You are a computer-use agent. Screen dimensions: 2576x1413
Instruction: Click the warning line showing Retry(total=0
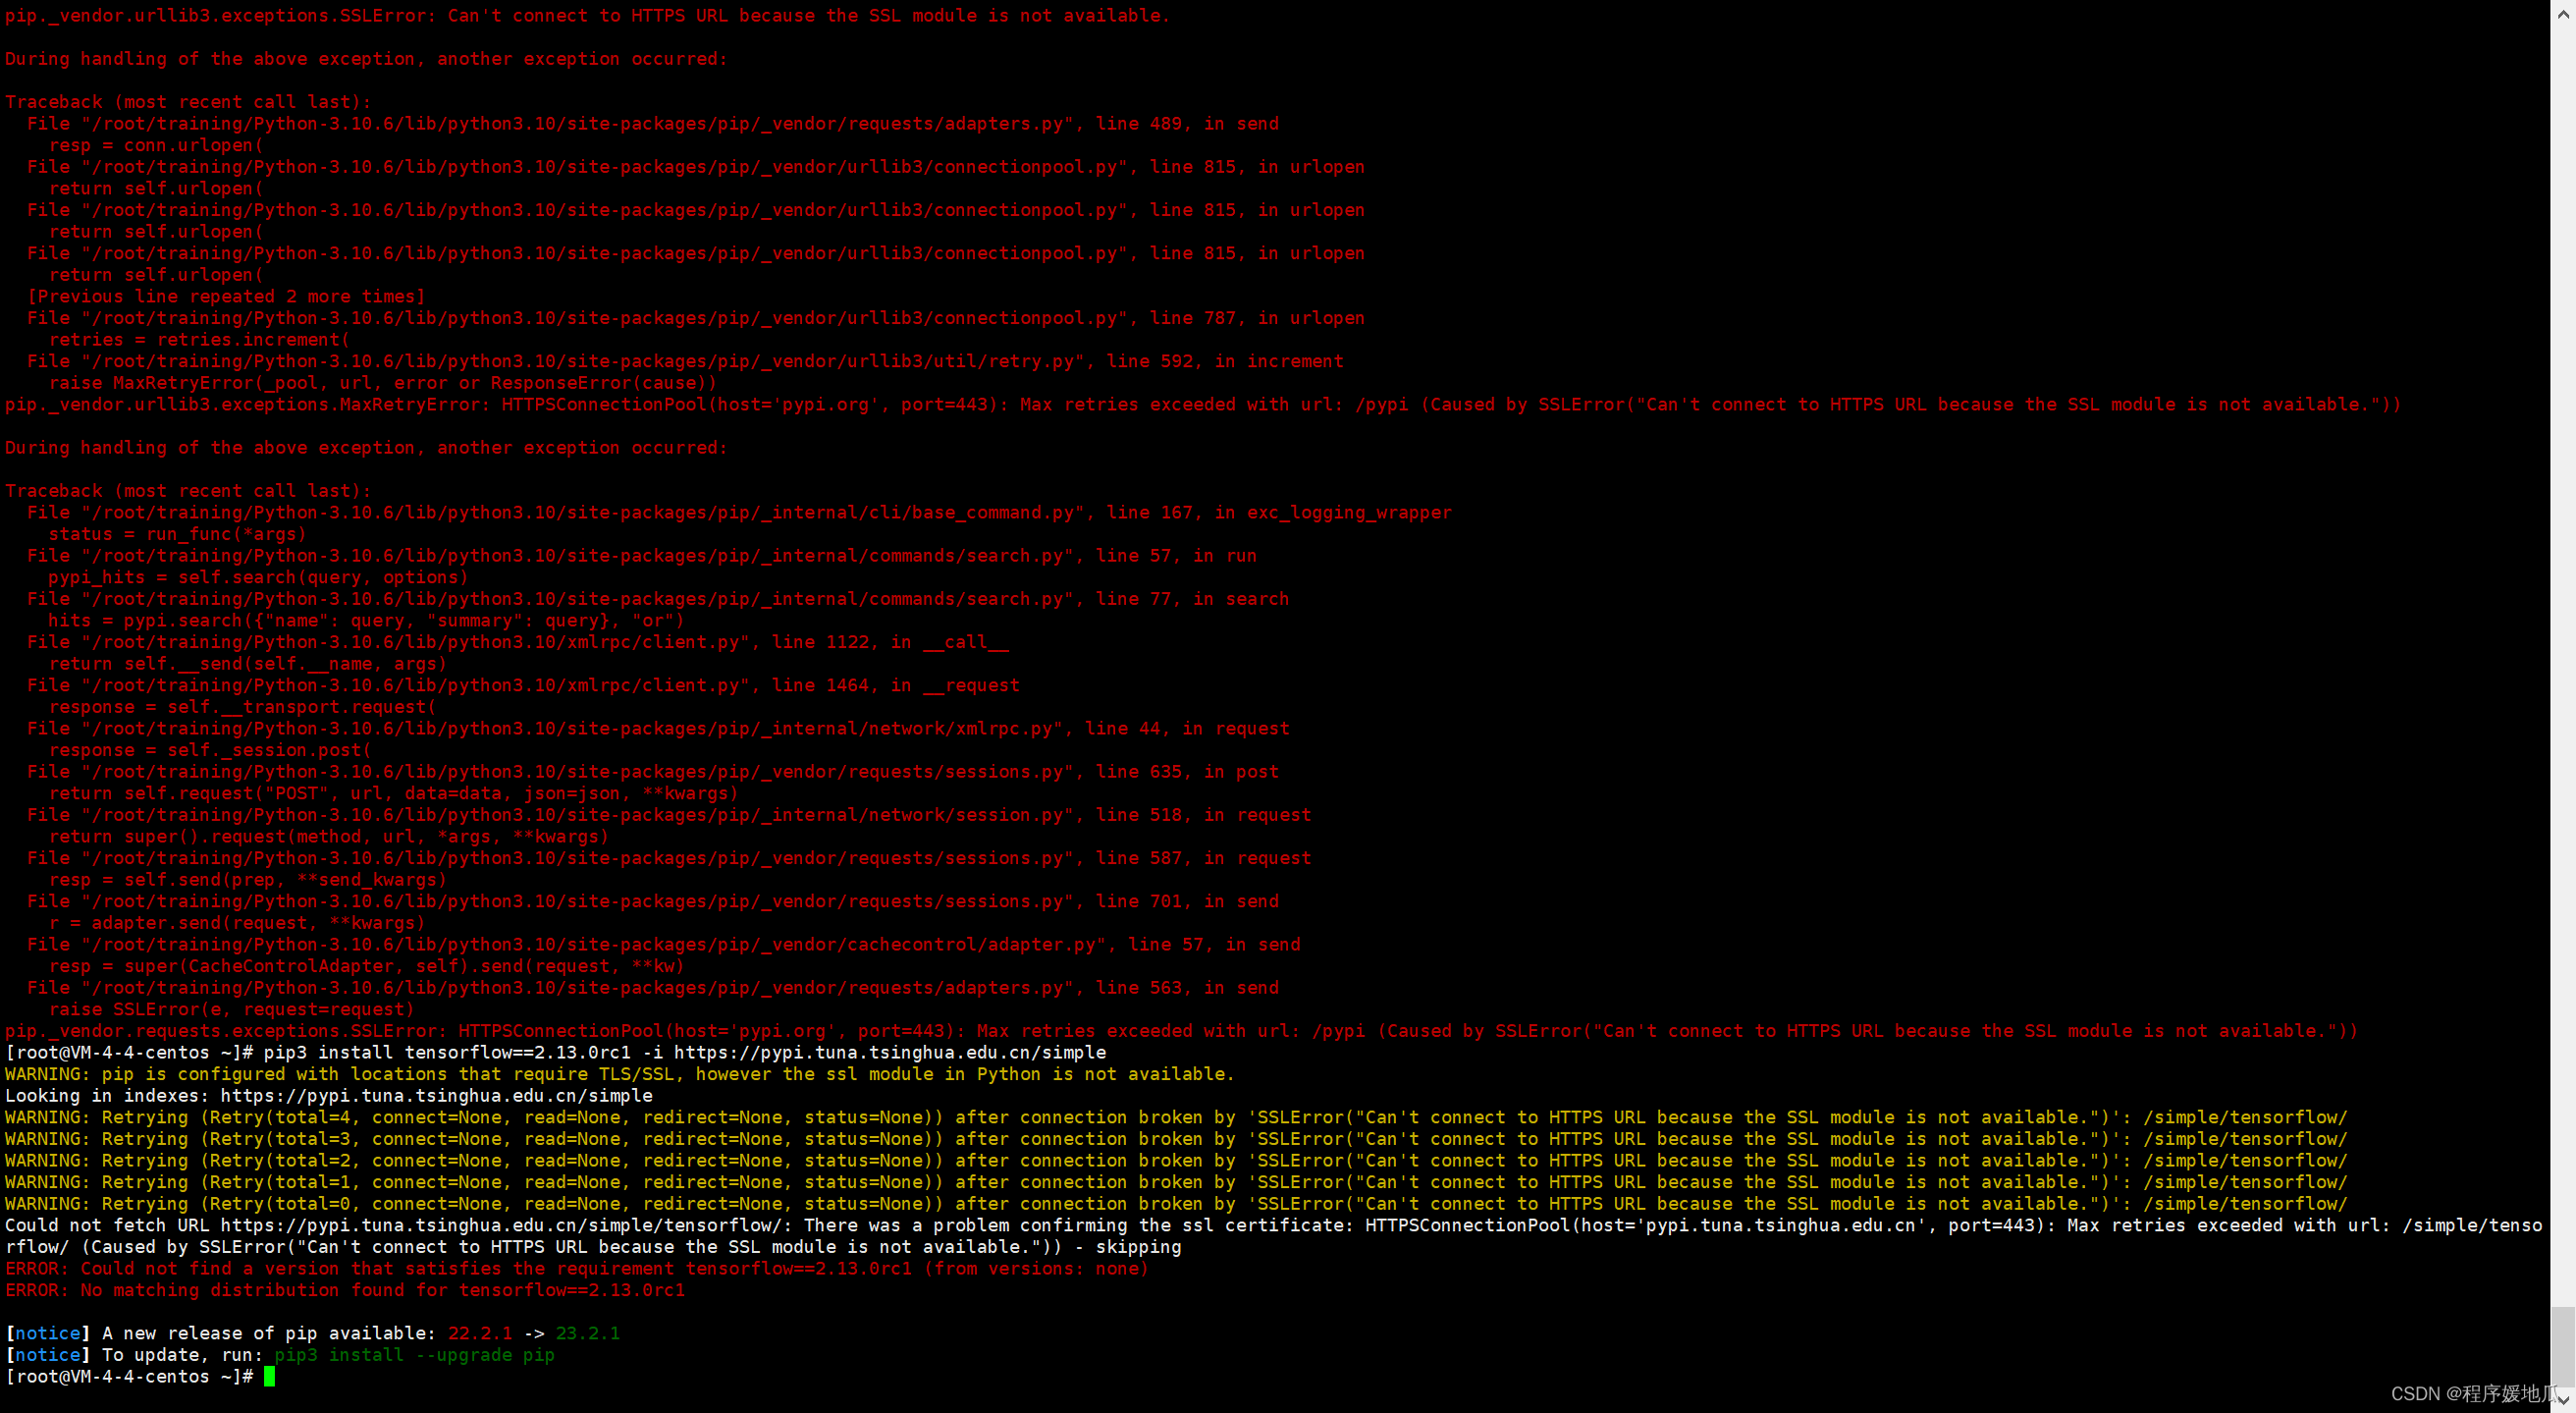click(1175, 1204)
